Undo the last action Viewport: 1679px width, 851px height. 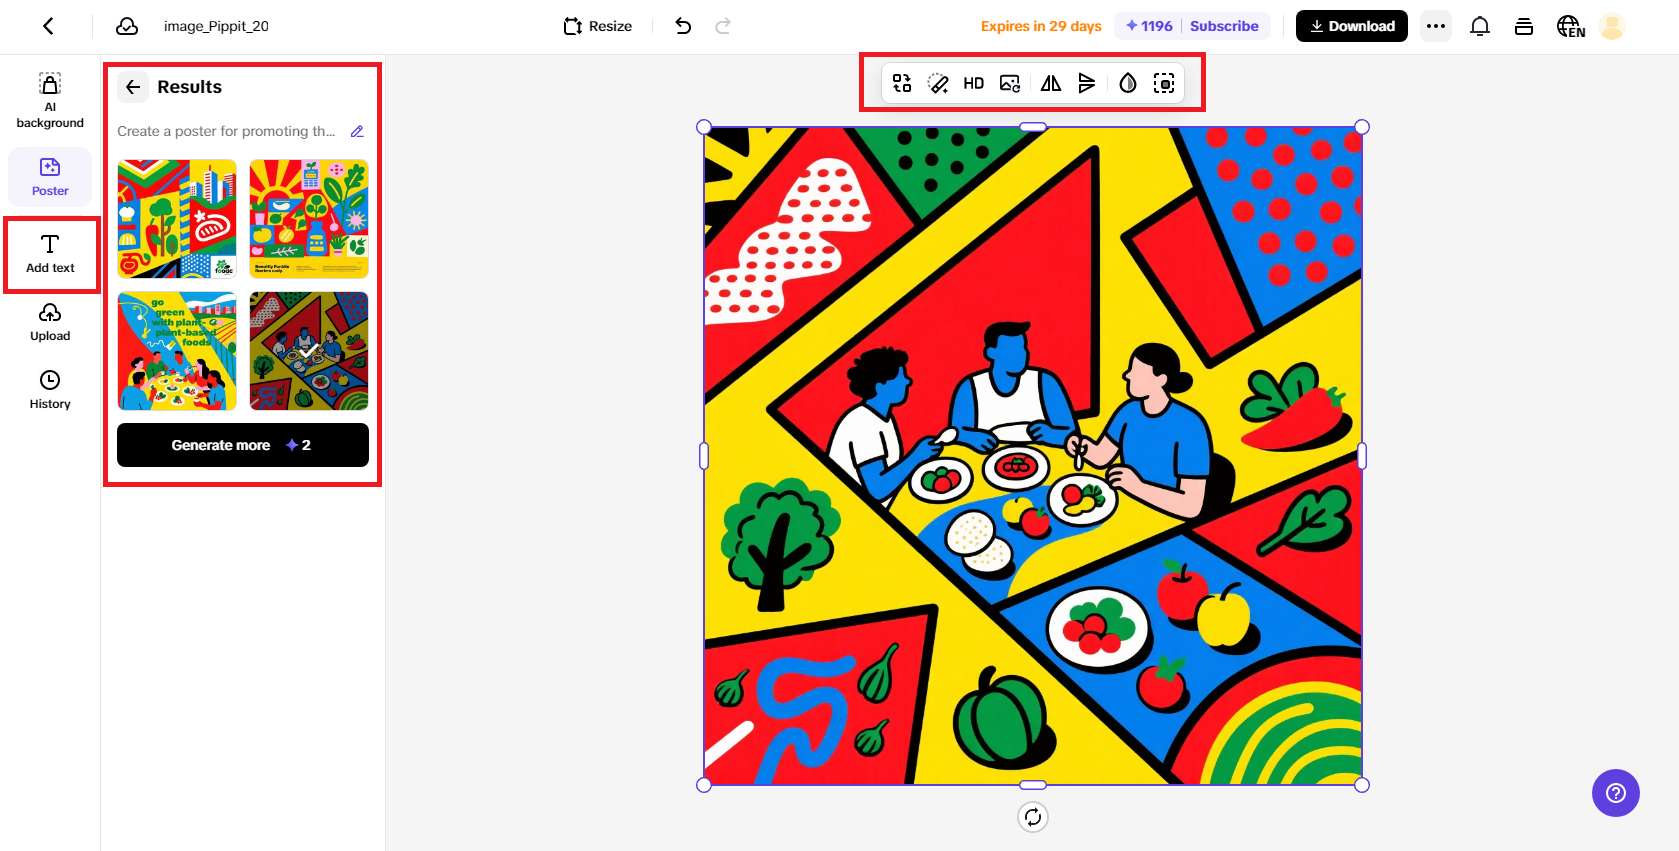coord(683,26)
